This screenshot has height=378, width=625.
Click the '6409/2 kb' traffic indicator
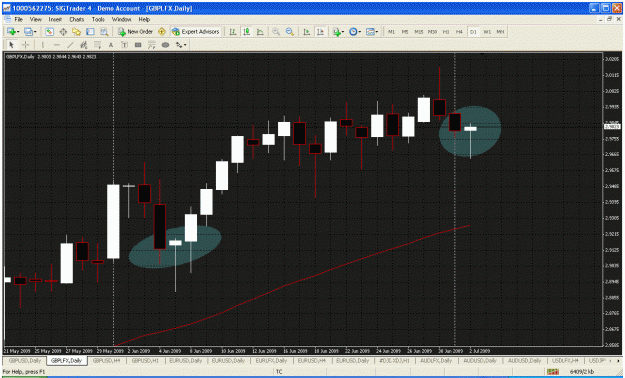click(x=582, y=372)
